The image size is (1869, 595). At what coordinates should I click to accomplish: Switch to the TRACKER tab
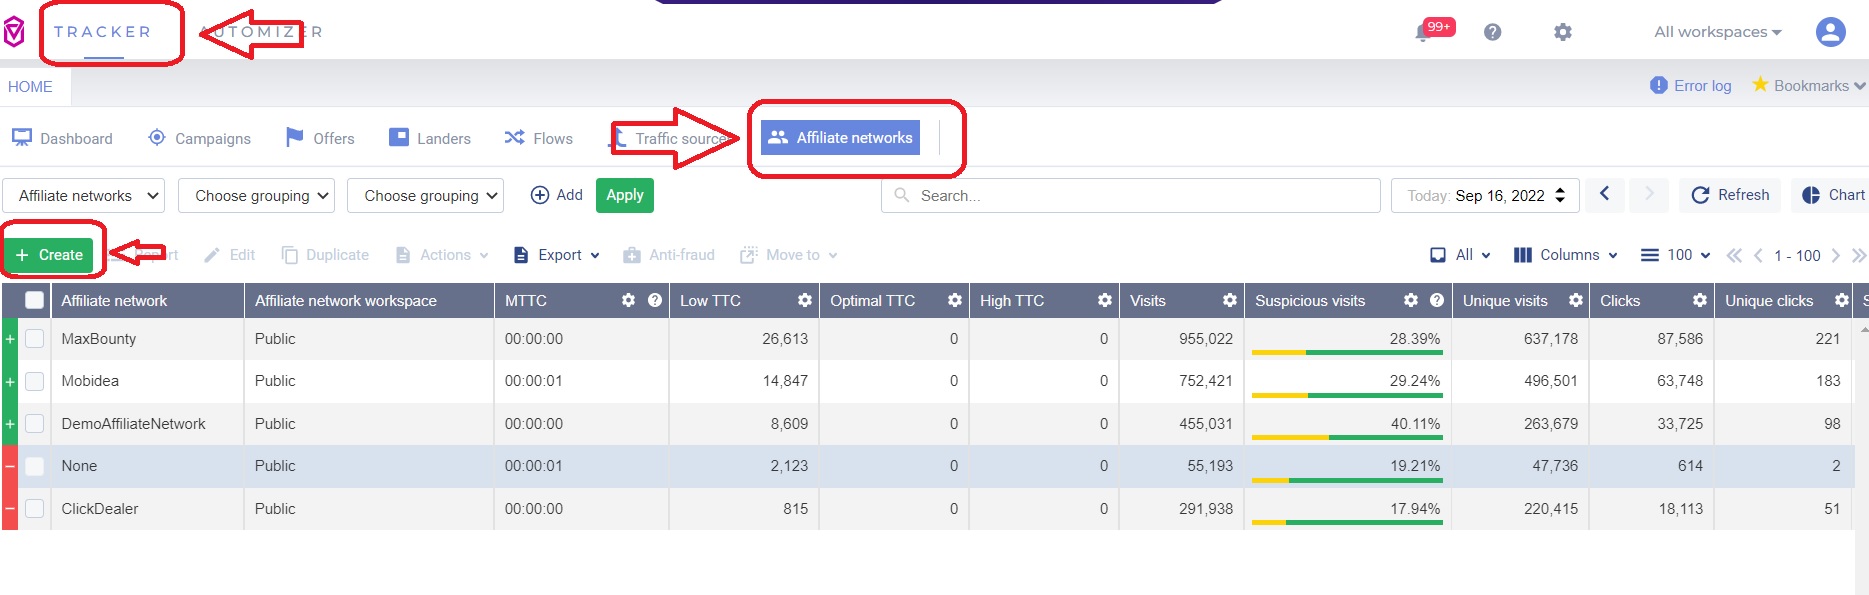[x=103, y=32]
